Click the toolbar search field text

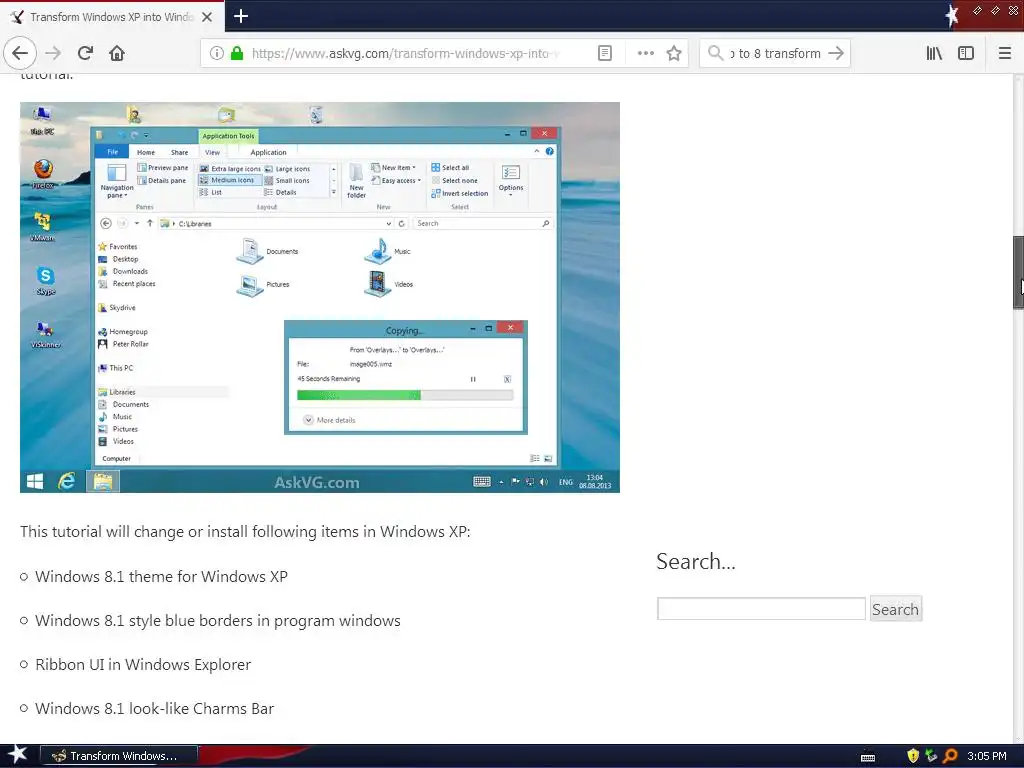point(775,53)
